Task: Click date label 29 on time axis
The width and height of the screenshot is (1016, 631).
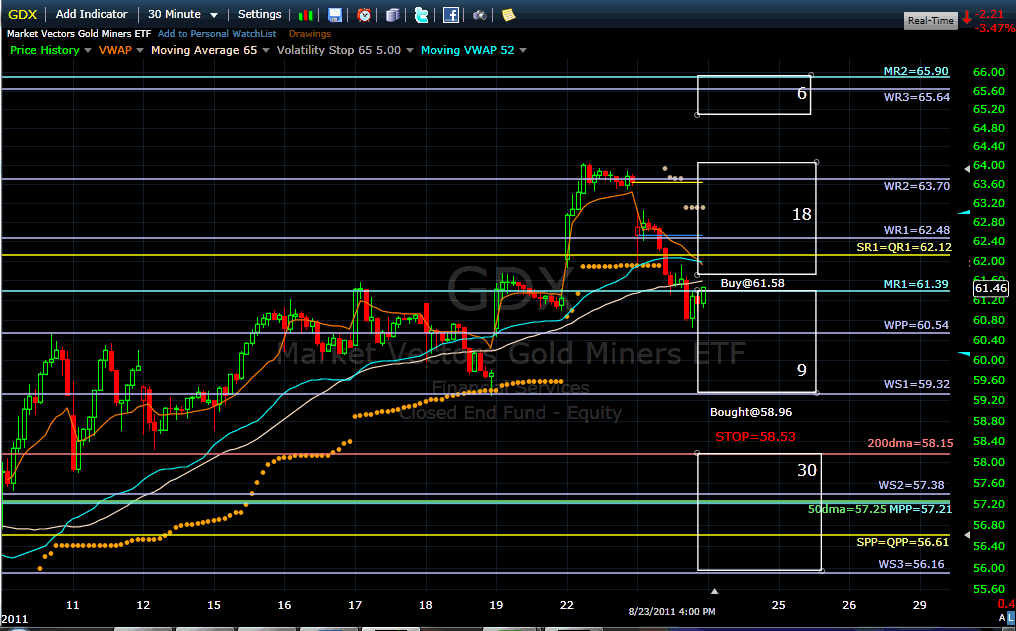Action: point(919,605)
